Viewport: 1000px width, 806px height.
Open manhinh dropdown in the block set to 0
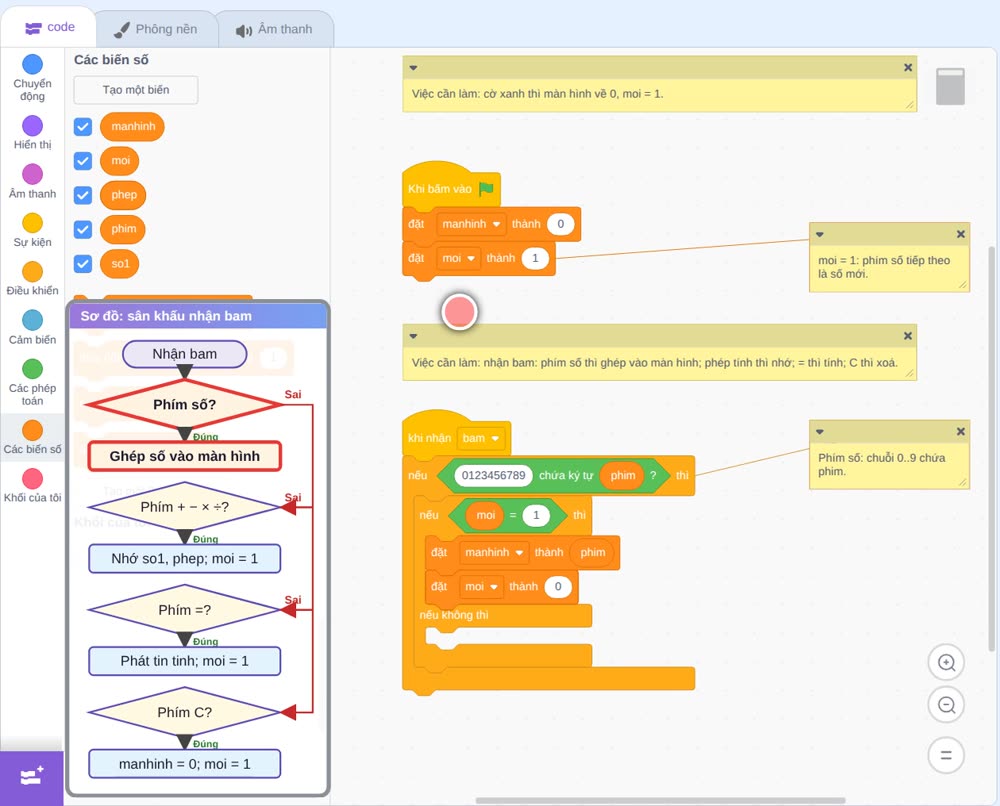pyautogui.click(x=471, y=224)
